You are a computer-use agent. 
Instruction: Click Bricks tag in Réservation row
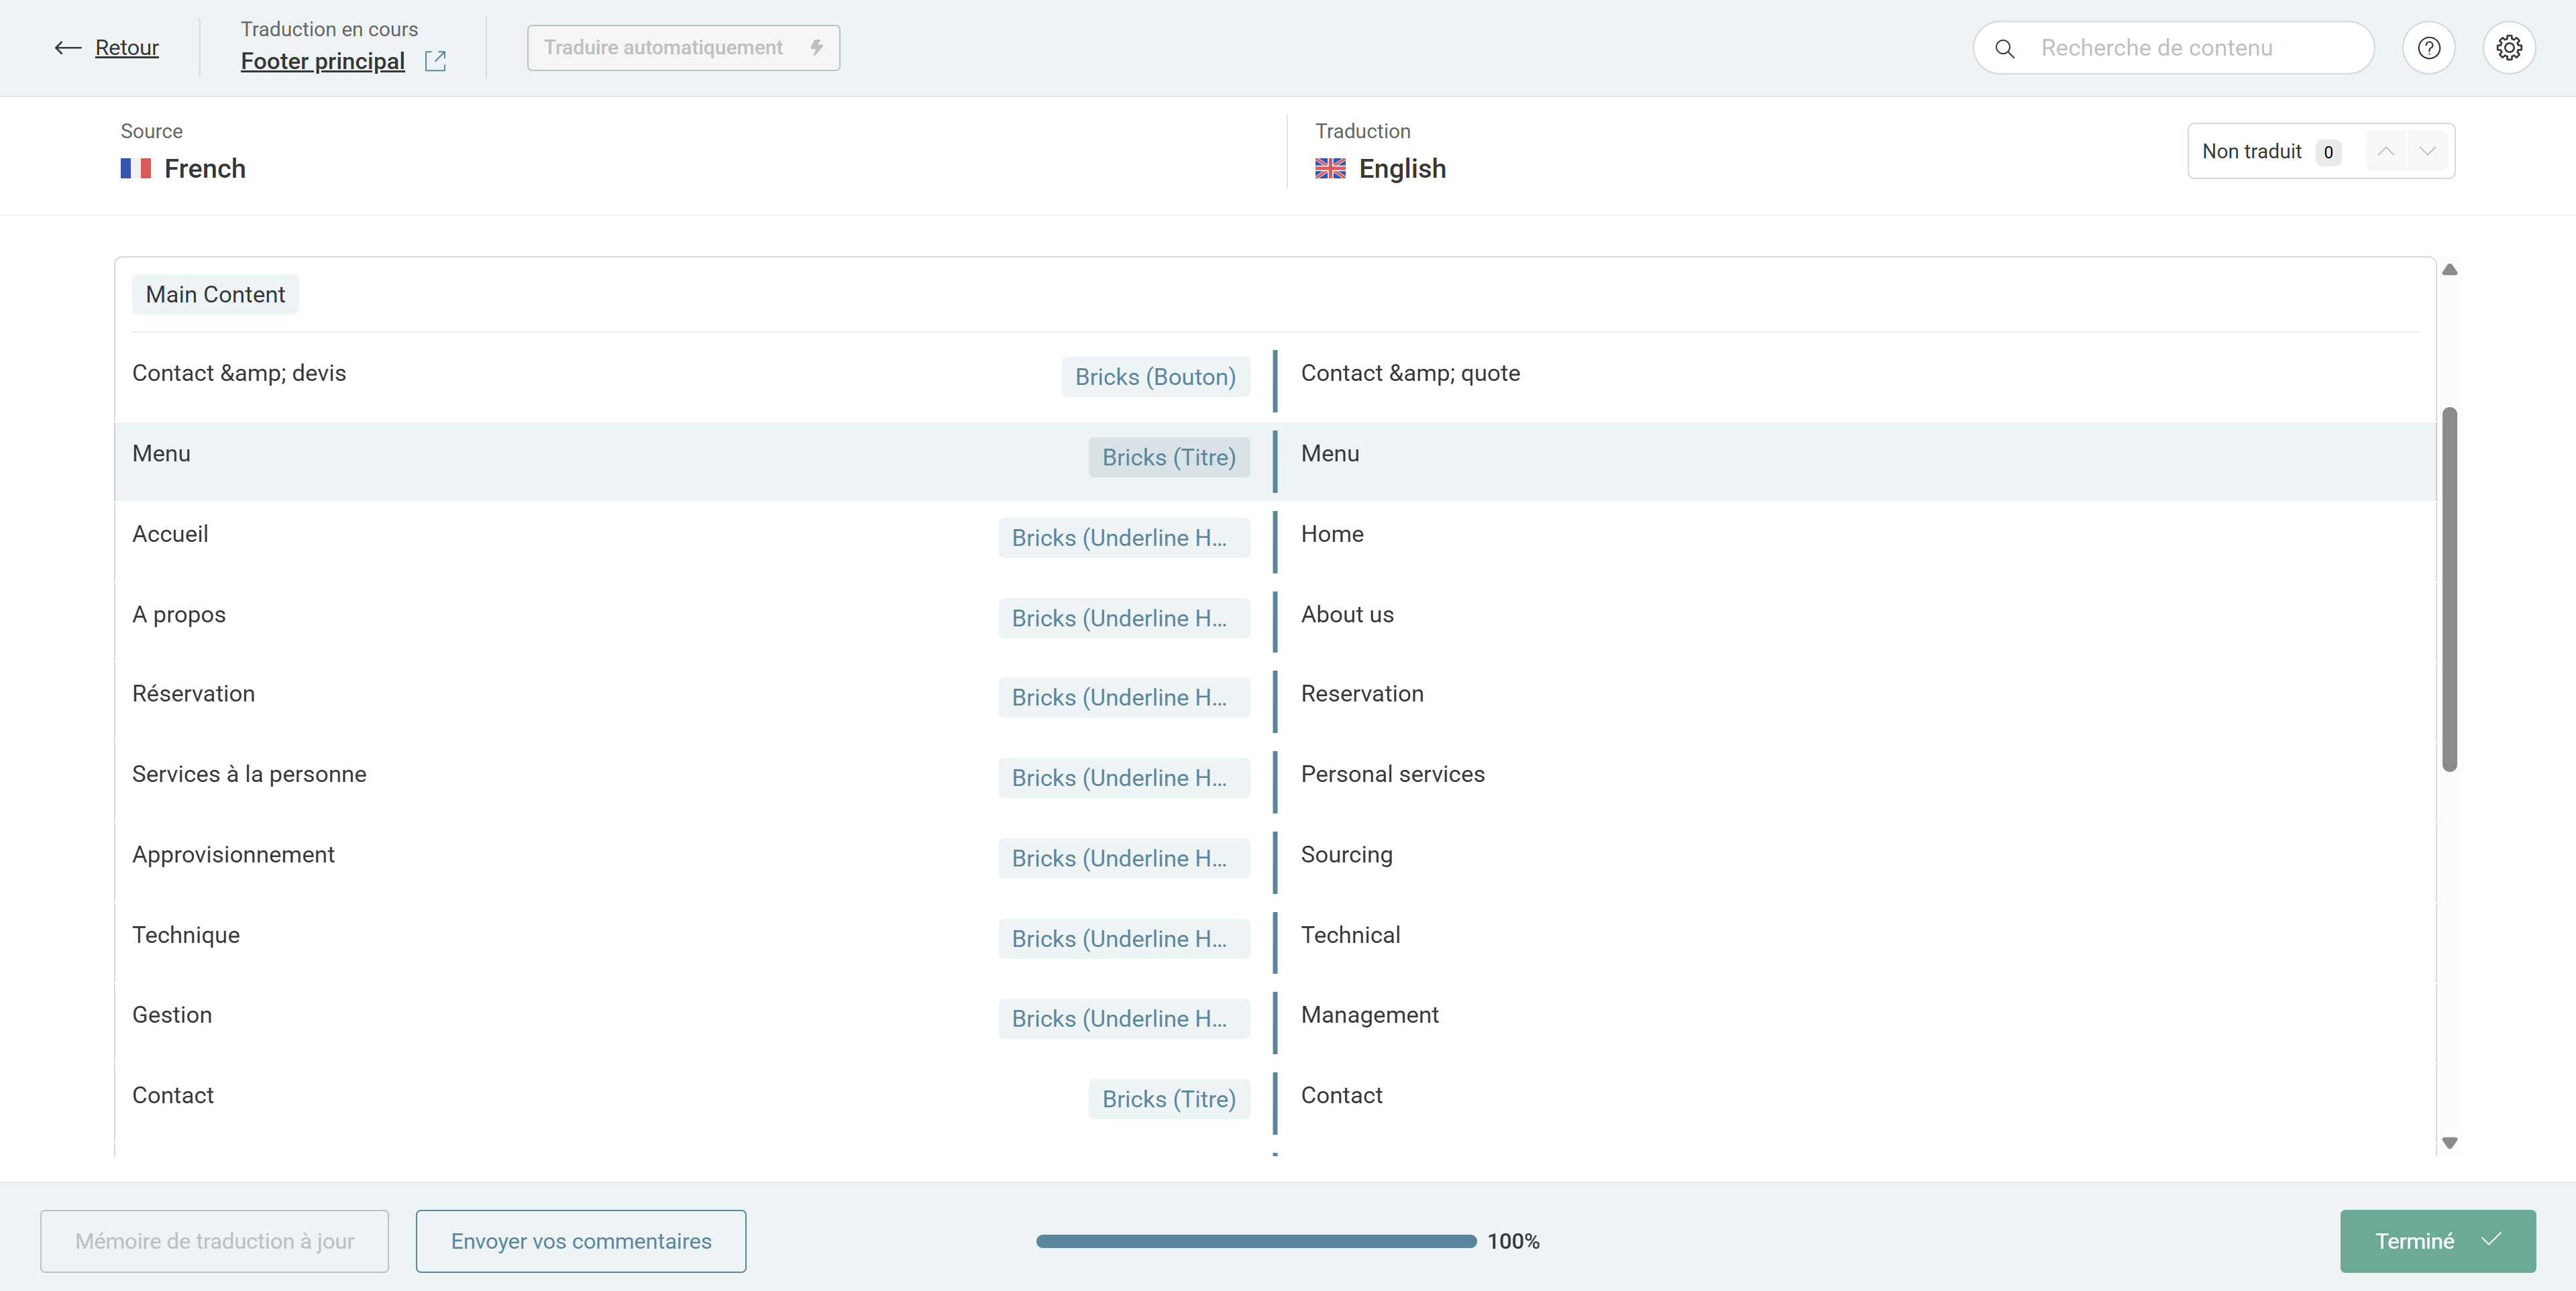(1124, 698)
